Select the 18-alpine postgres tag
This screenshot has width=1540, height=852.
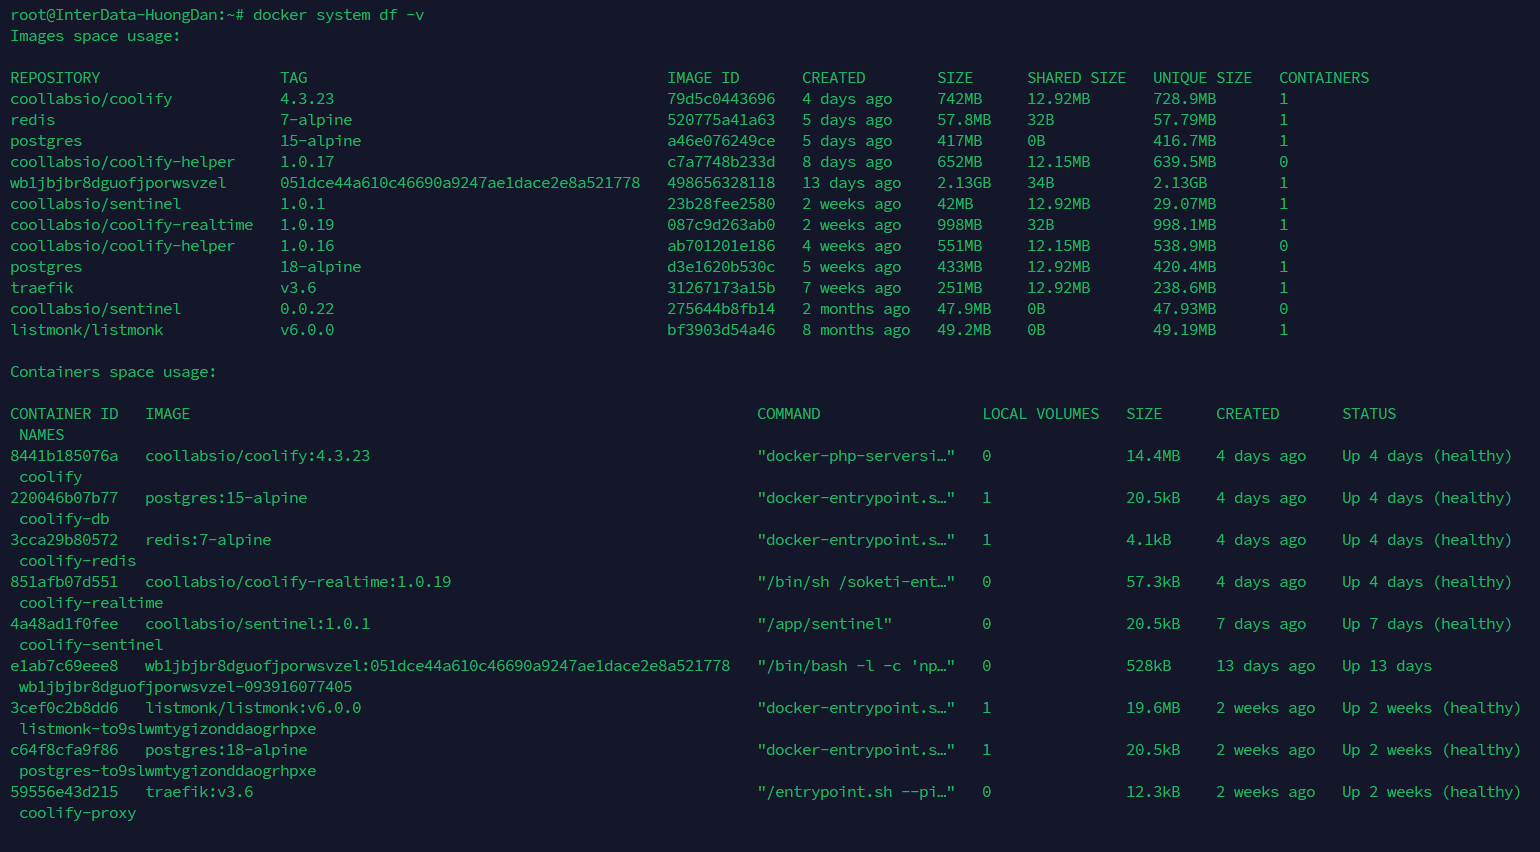pyautogui.click(x=320, y=267)
